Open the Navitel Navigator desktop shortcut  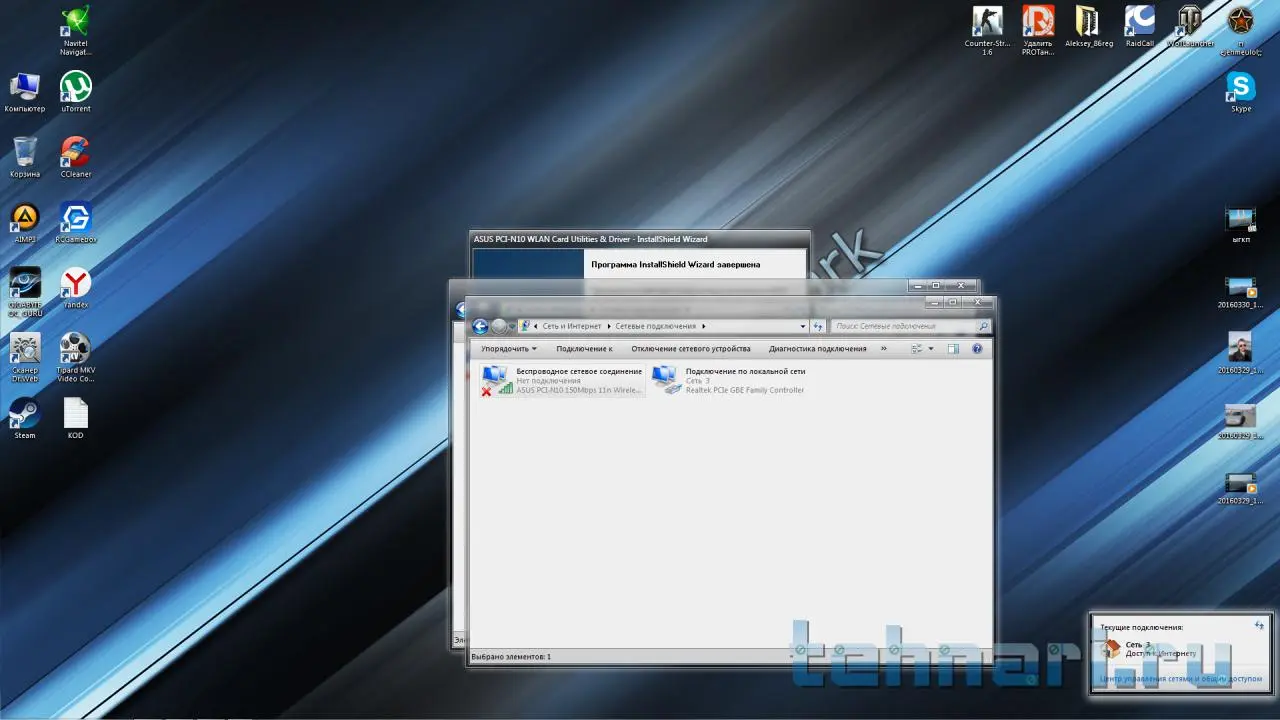click(76, 30)
